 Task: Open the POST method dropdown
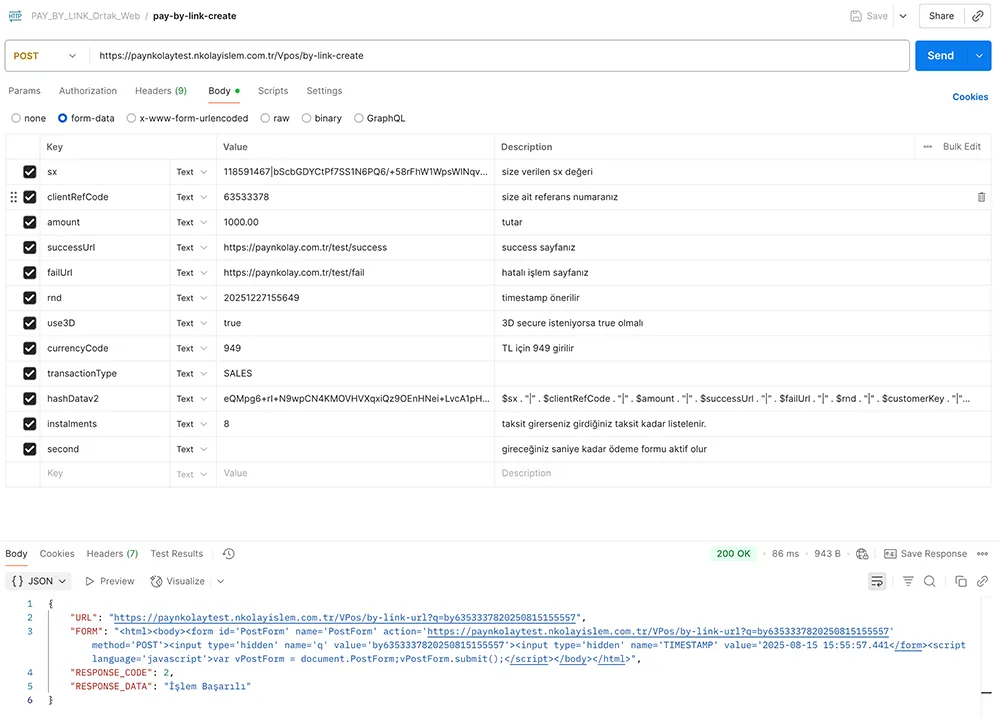tap(44, 56)
